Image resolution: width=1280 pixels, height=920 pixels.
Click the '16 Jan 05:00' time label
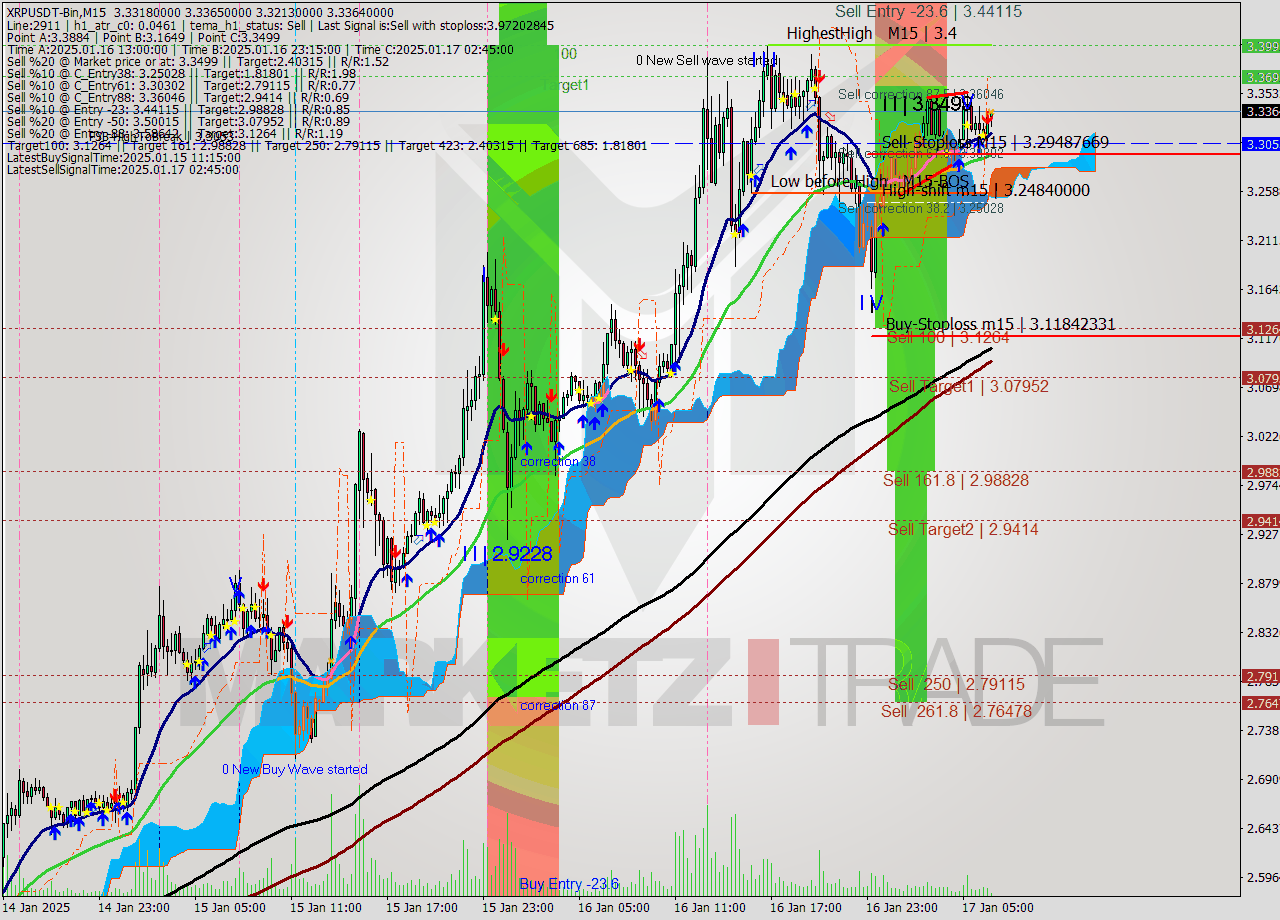pos(613,908)
